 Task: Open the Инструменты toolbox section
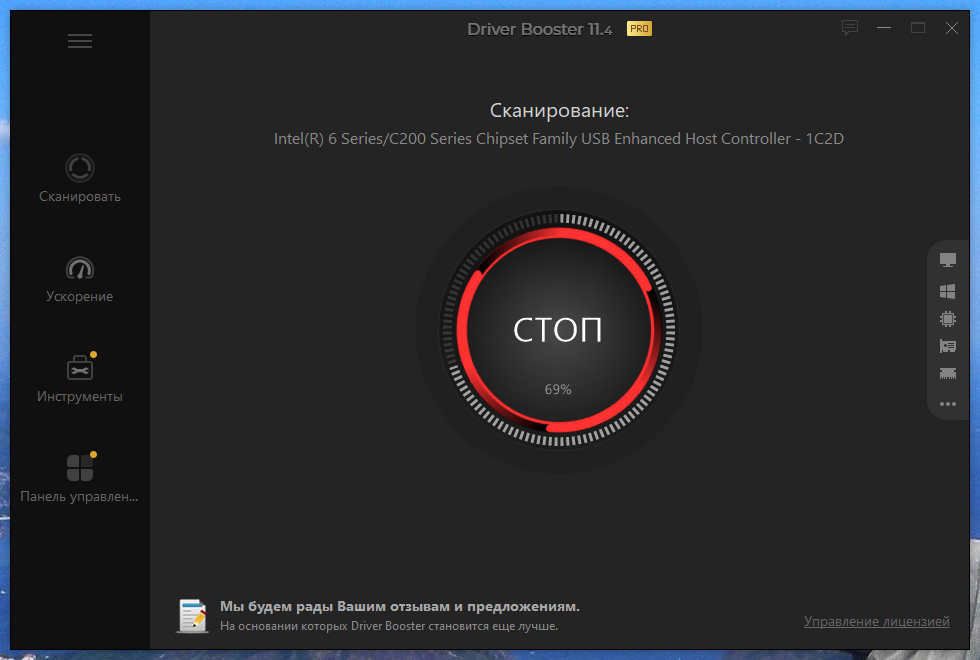coord(80,378)
